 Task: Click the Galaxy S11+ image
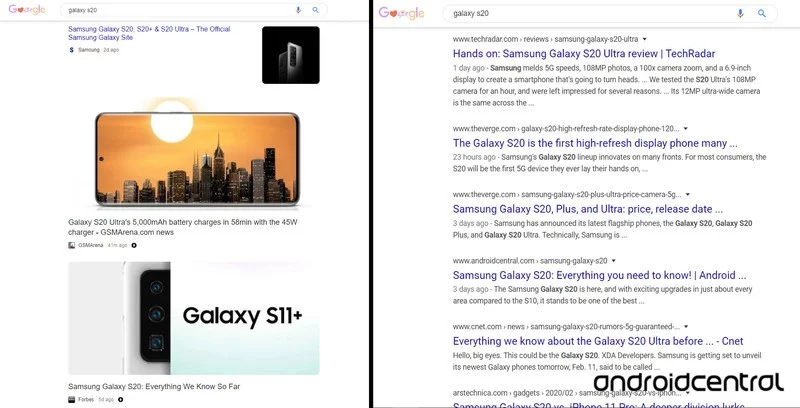click(194, 318)
